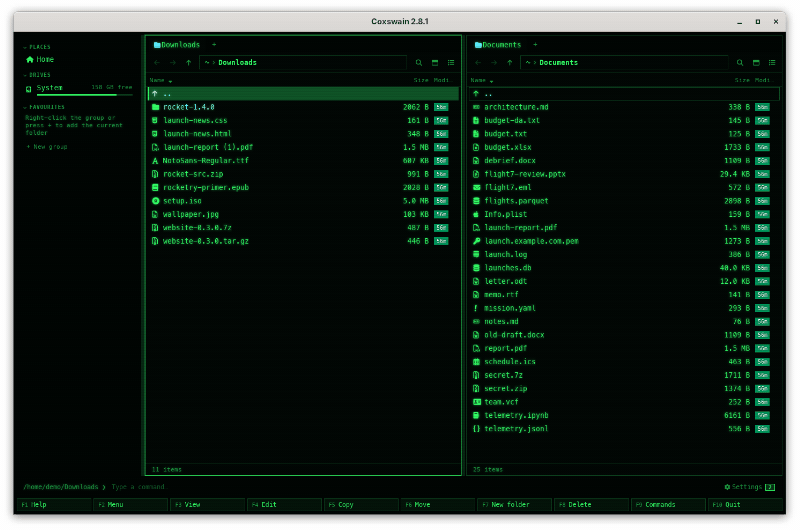
Task: Sort Downloads pane by Modified column
Action: pyautogui.click(x=442, y=81)
